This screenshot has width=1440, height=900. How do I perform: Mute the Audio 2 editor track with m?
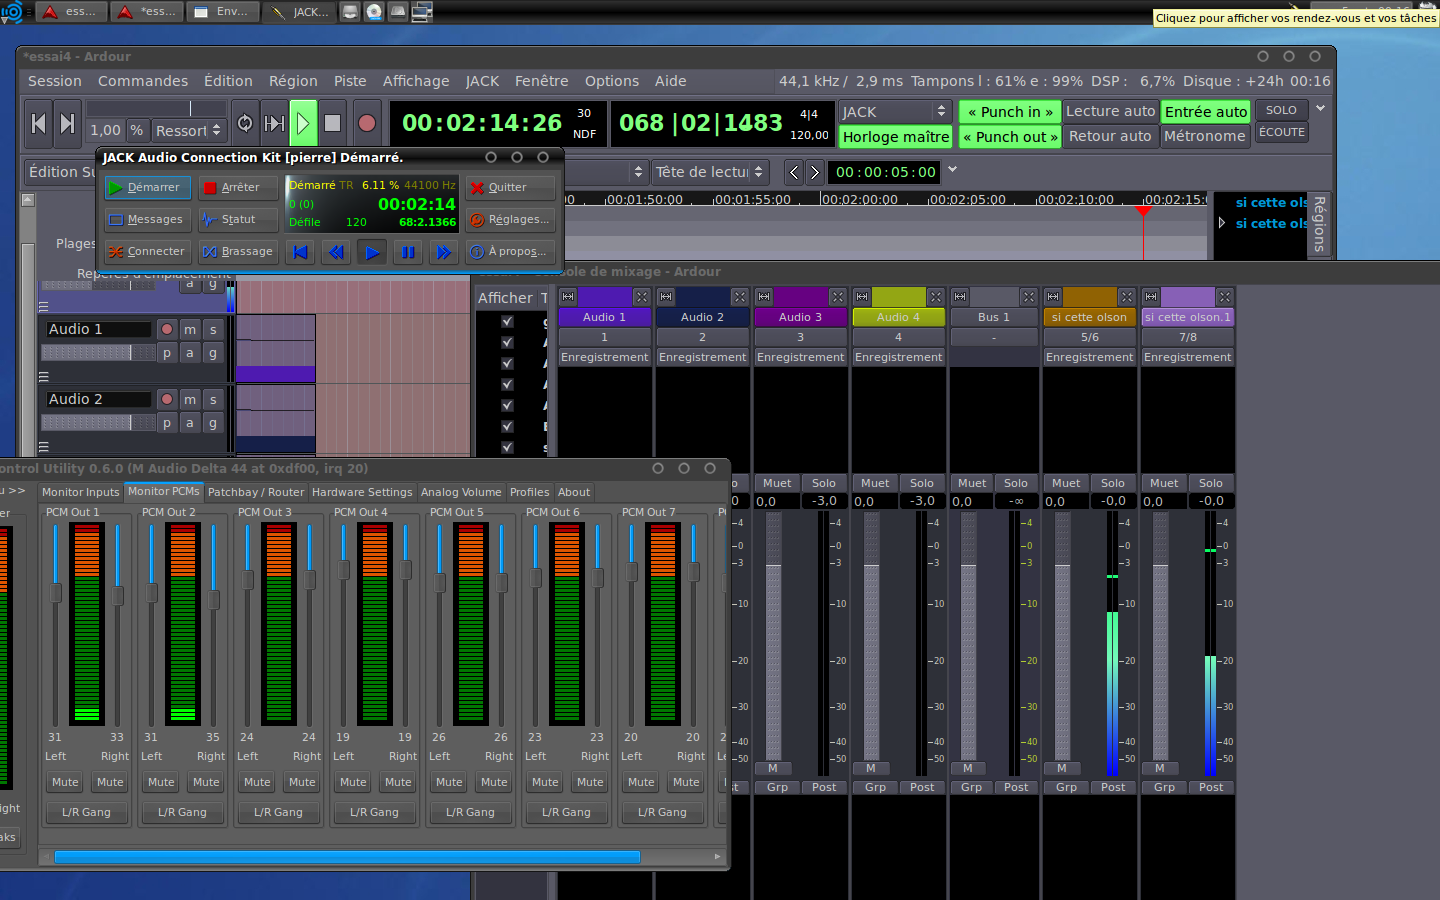point(190,399)
